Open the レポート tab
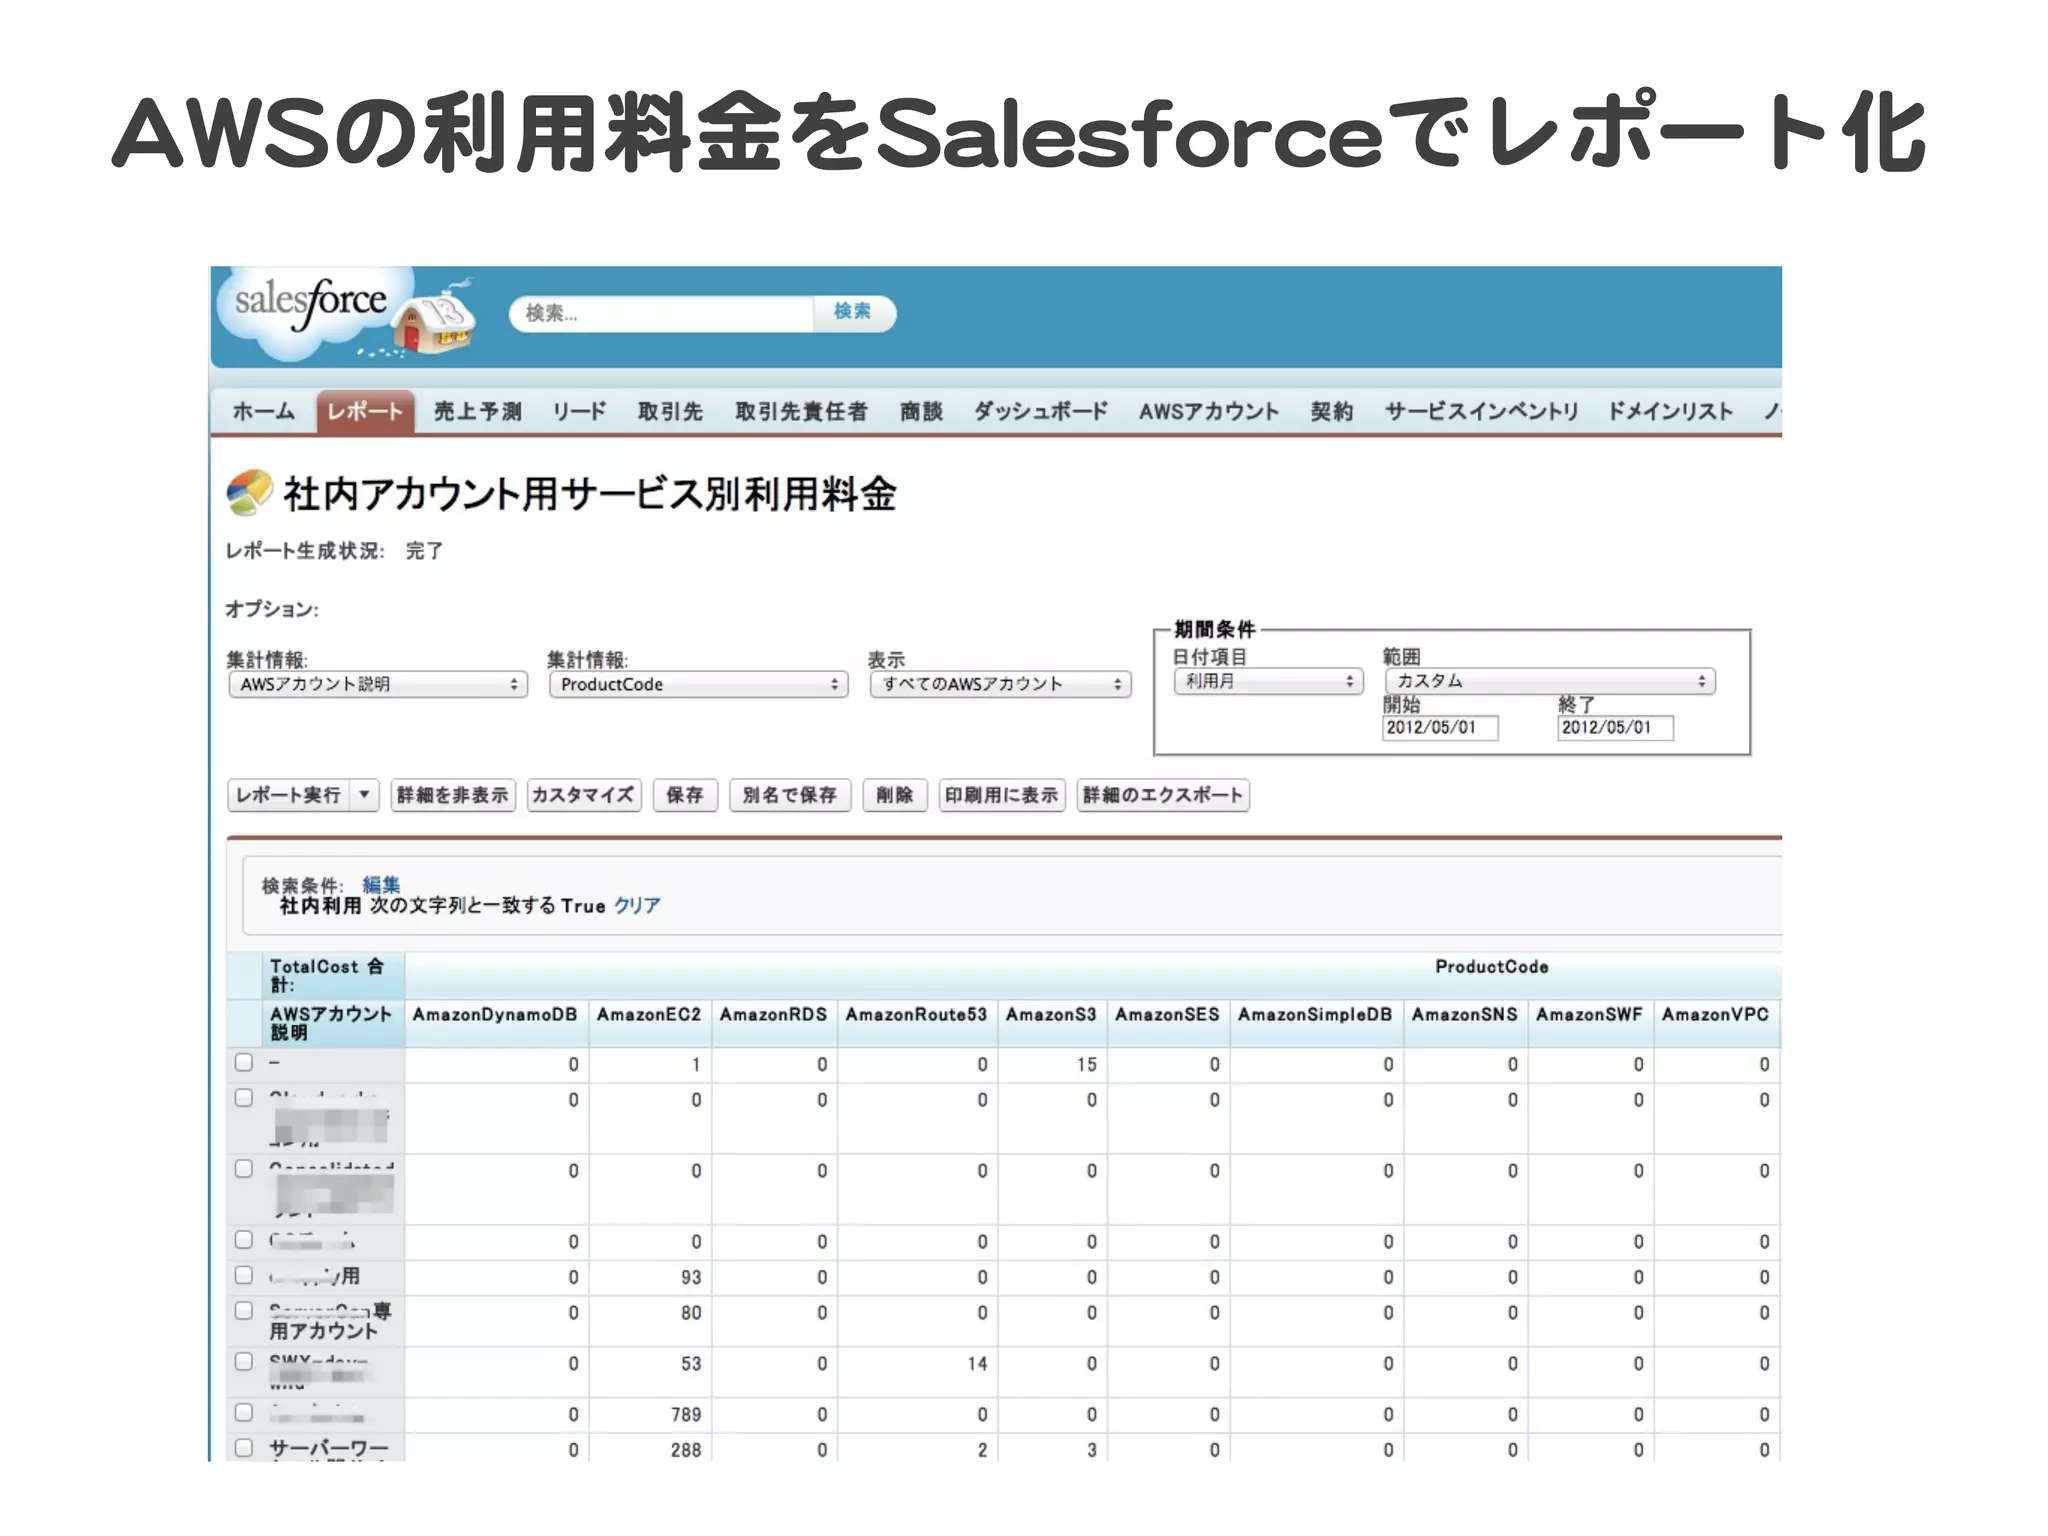The image size is (2048, 1536). coord(365,412)
